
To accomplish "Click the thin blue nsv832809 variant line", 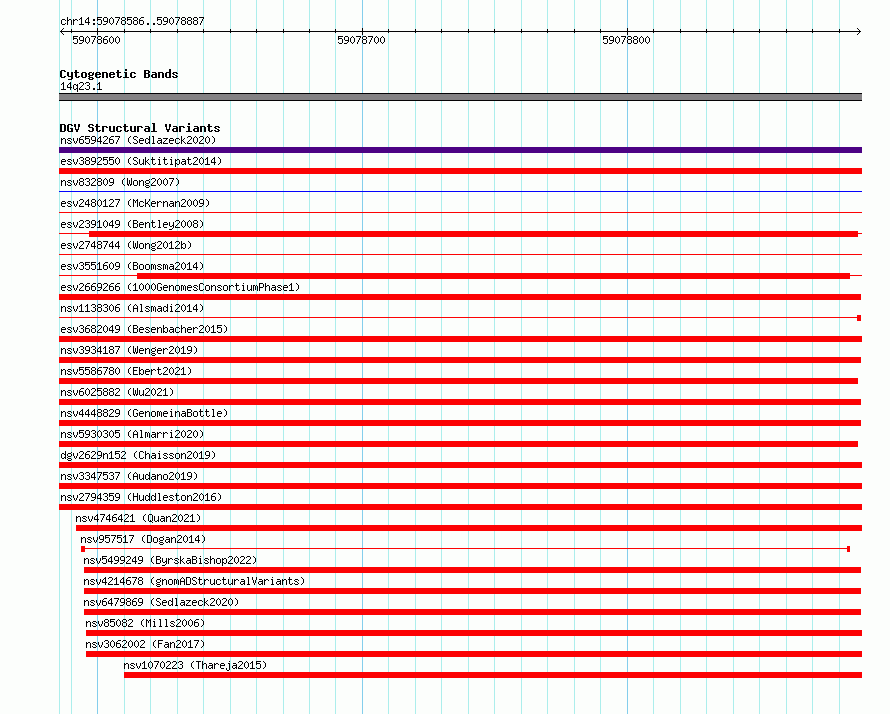I will coord(460,192).
